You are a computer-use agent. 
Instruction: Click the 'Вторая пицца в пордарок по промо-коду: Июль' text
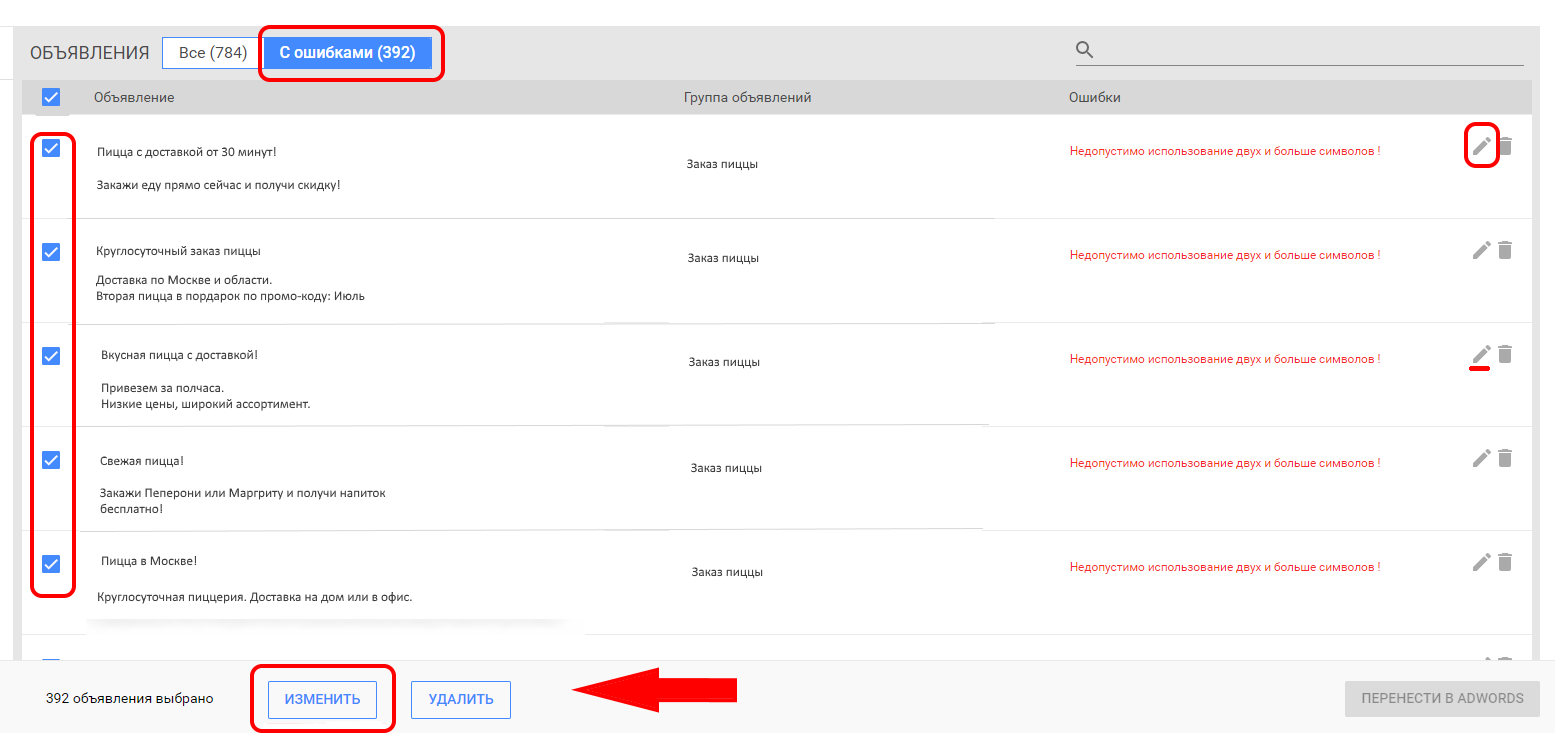[230, 296]
